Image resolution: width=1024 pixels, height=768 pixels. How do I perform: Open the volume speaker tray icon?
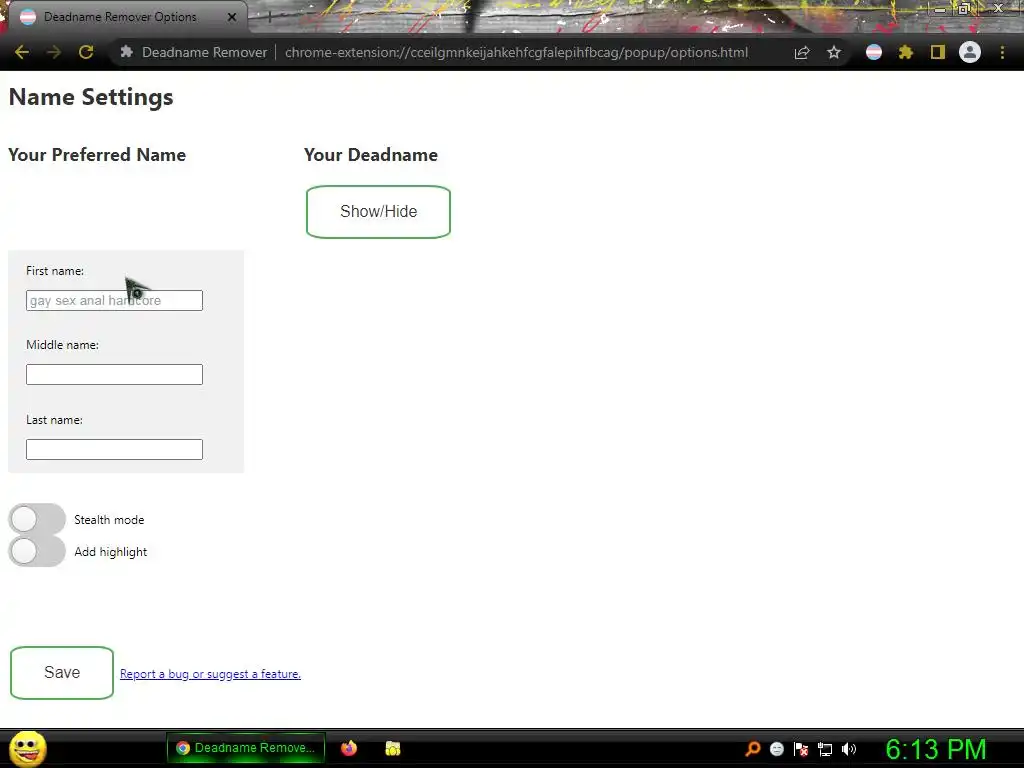point(849,748)
